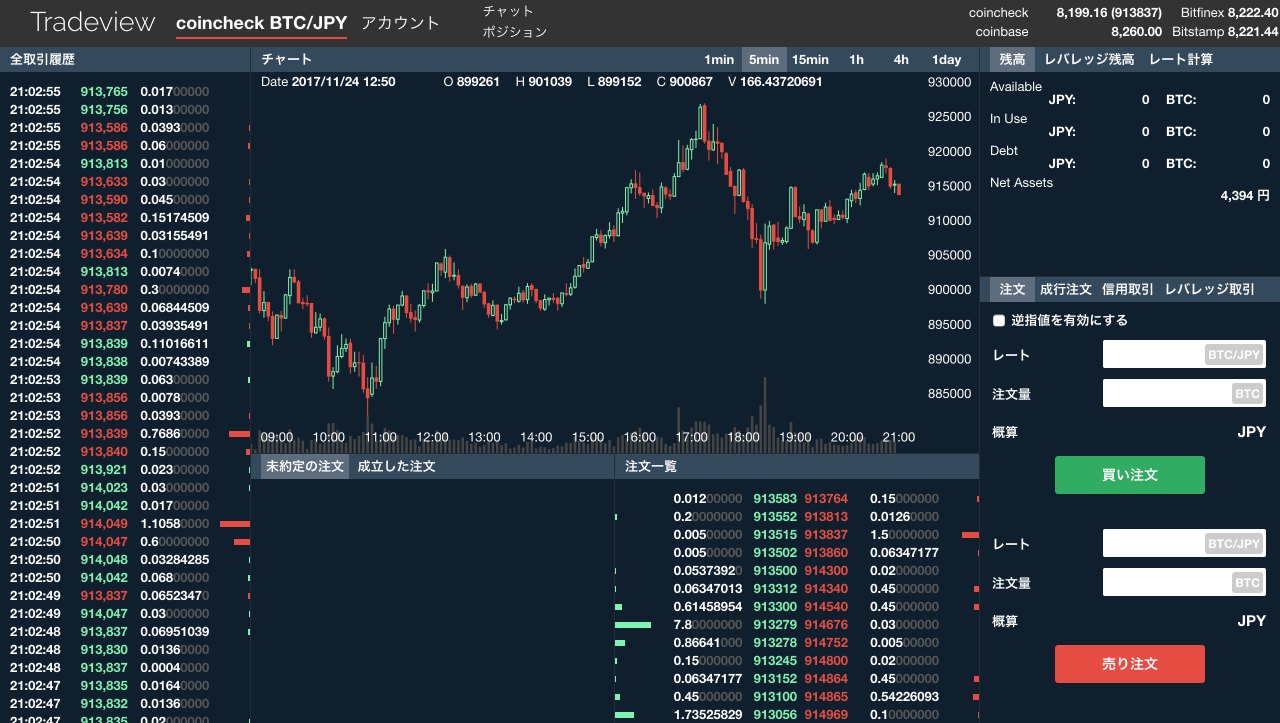1280x723 pixels.
Task: Click the Net Assets value 4,394 円
Action: pos(1245,196)
